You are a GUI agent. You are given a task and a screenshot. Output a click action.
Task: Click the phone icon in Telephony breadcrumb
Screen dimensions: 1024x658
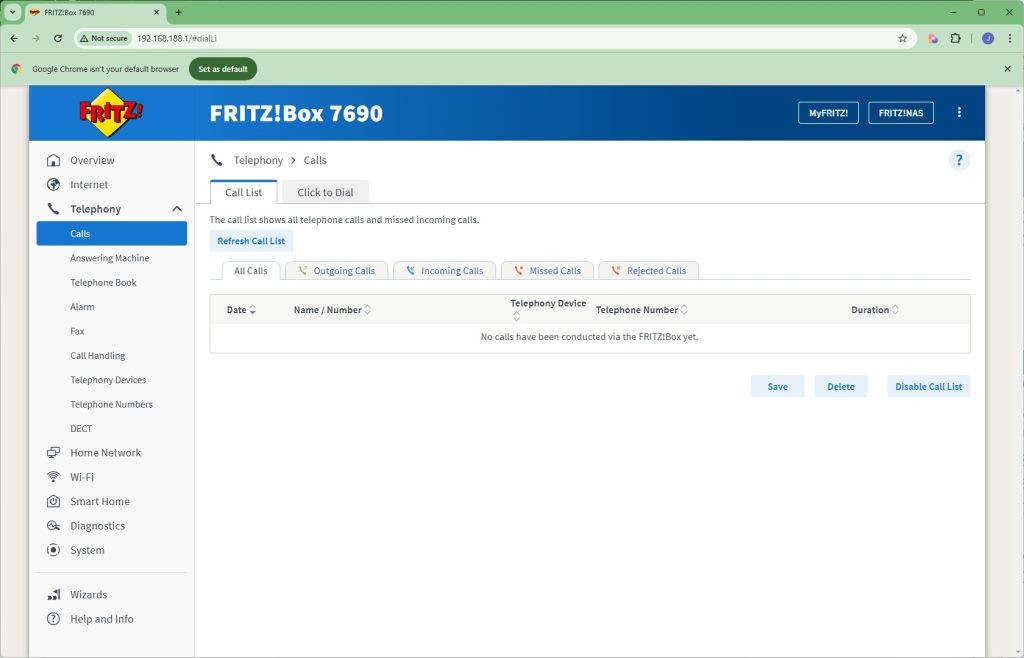217,160
